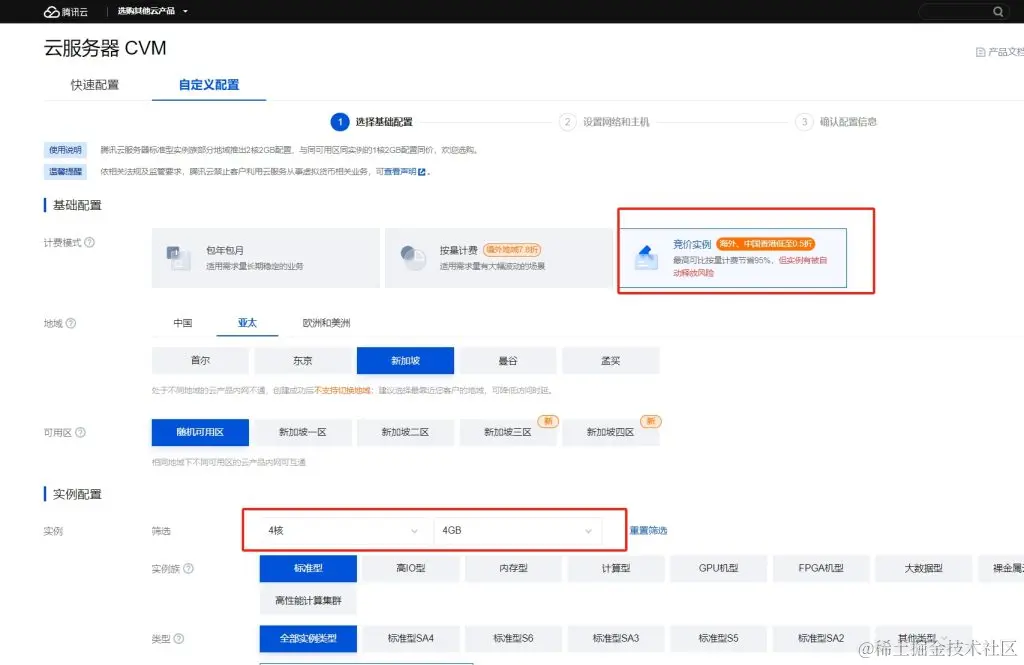
Task: Click the 竞价实例 bidding icon
Action: pos(646,257)
